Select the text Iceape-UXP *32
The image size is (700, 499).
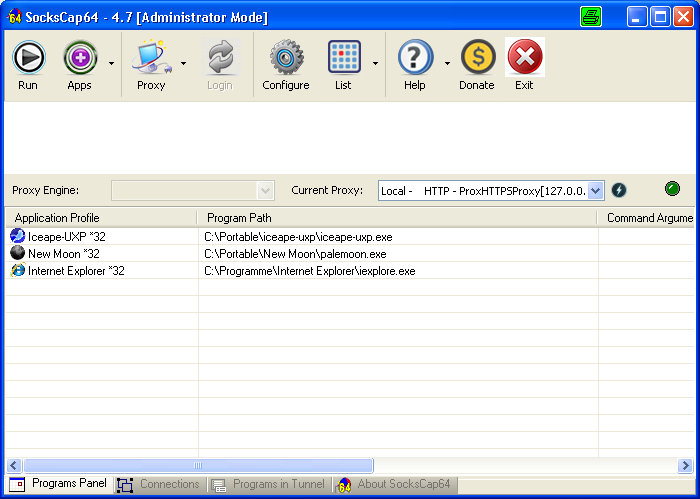[x=67, y=237]
